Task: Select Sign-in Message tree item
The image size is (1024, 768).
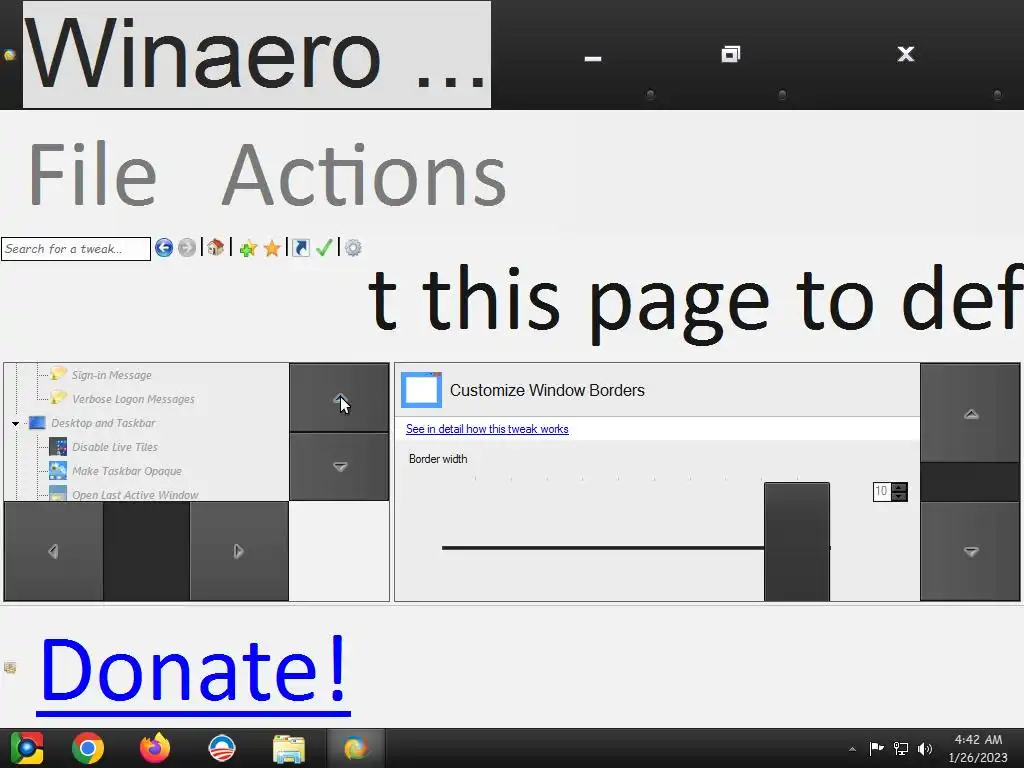Action: click(112, 375)
